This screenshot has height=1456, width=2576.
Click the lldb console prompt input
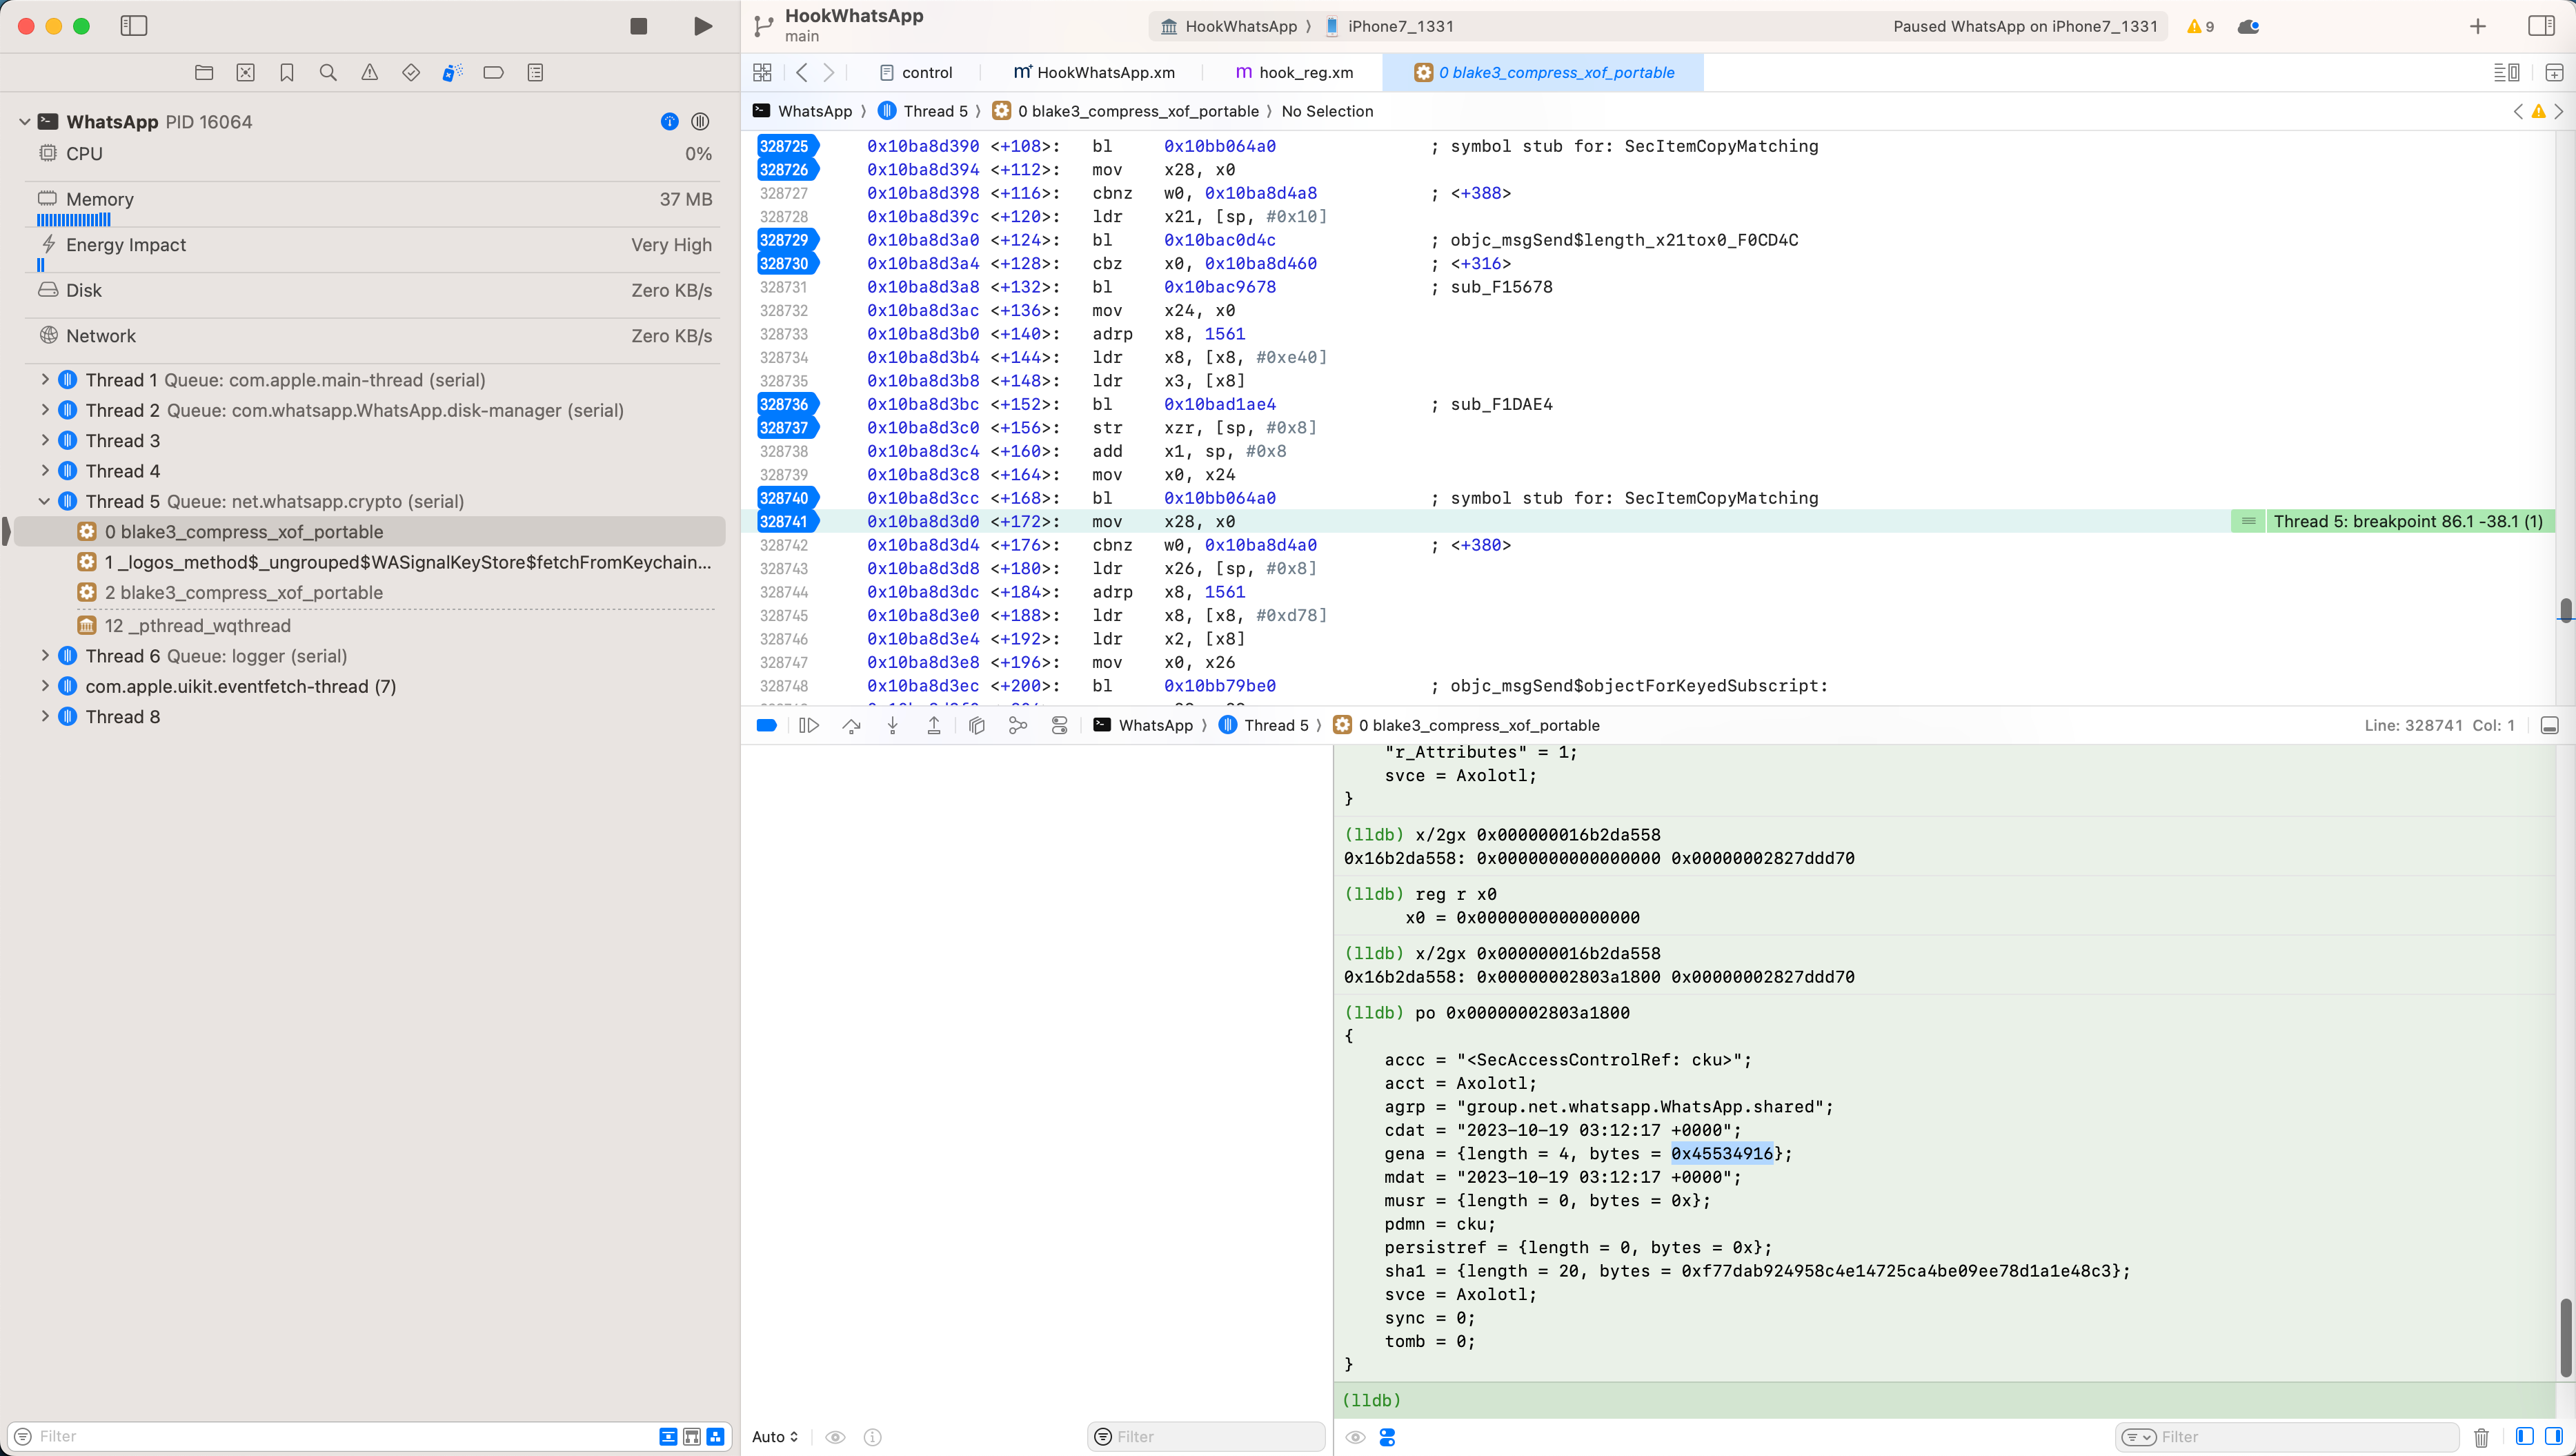pos(1945,1400)
